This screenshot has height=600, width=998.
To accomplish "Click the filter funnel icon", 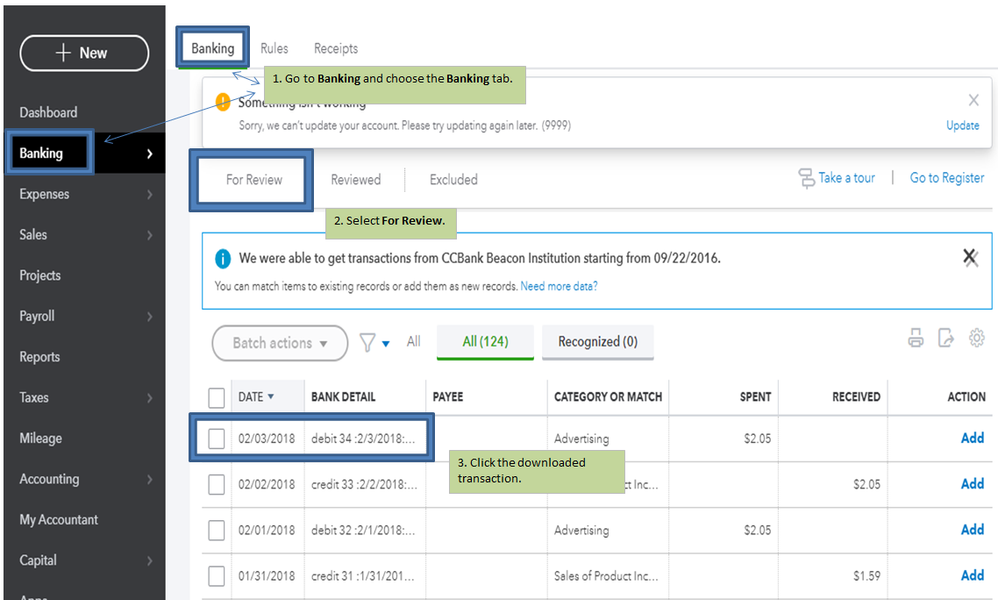I will coord(367,343).
